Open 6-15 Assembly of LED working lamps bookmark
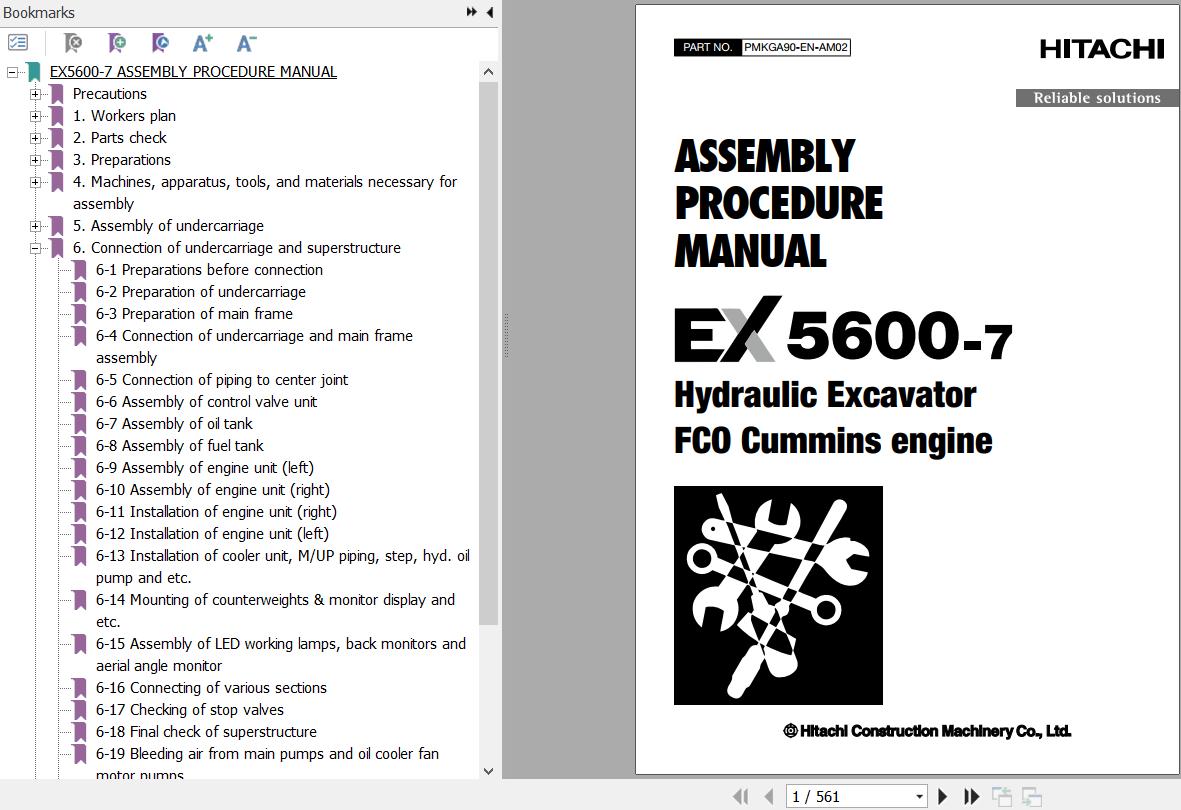Image resolution: width=1181 pixels, height=810 pixels. [281, 655]
